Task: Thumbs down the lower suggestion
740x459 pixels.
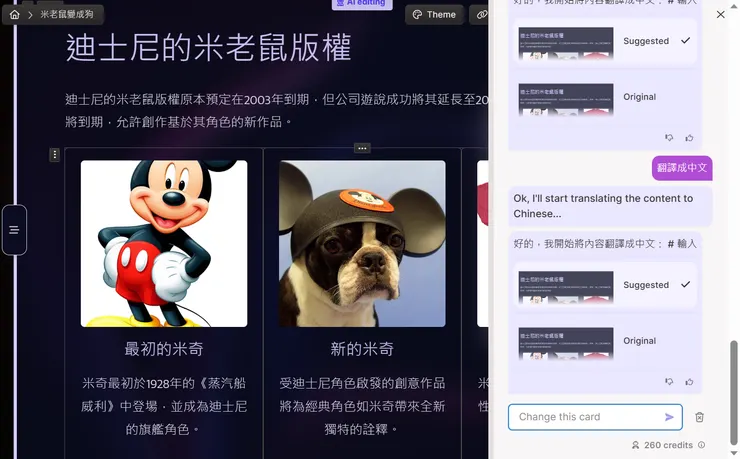Action: coord(669,382)
